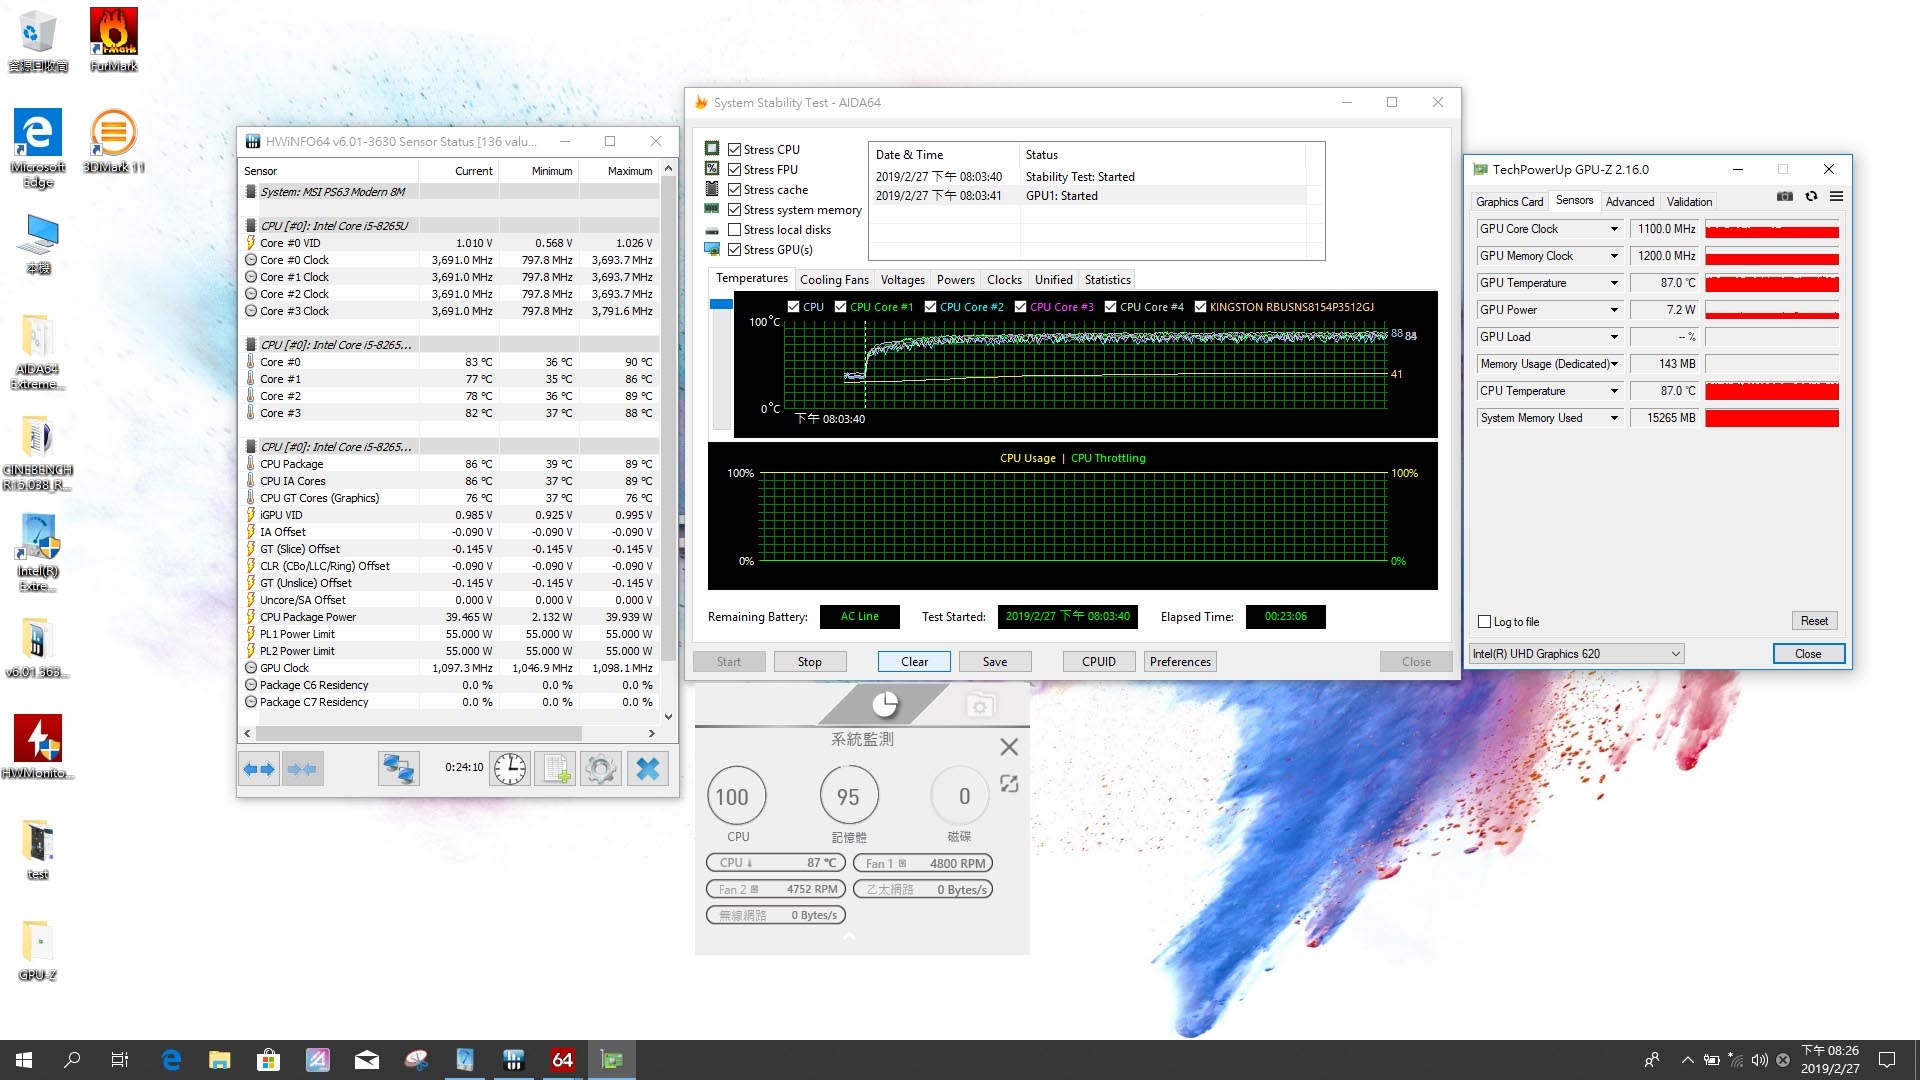Expand the GPU Core Clock sensor dropdown

tap(1614, 229)
